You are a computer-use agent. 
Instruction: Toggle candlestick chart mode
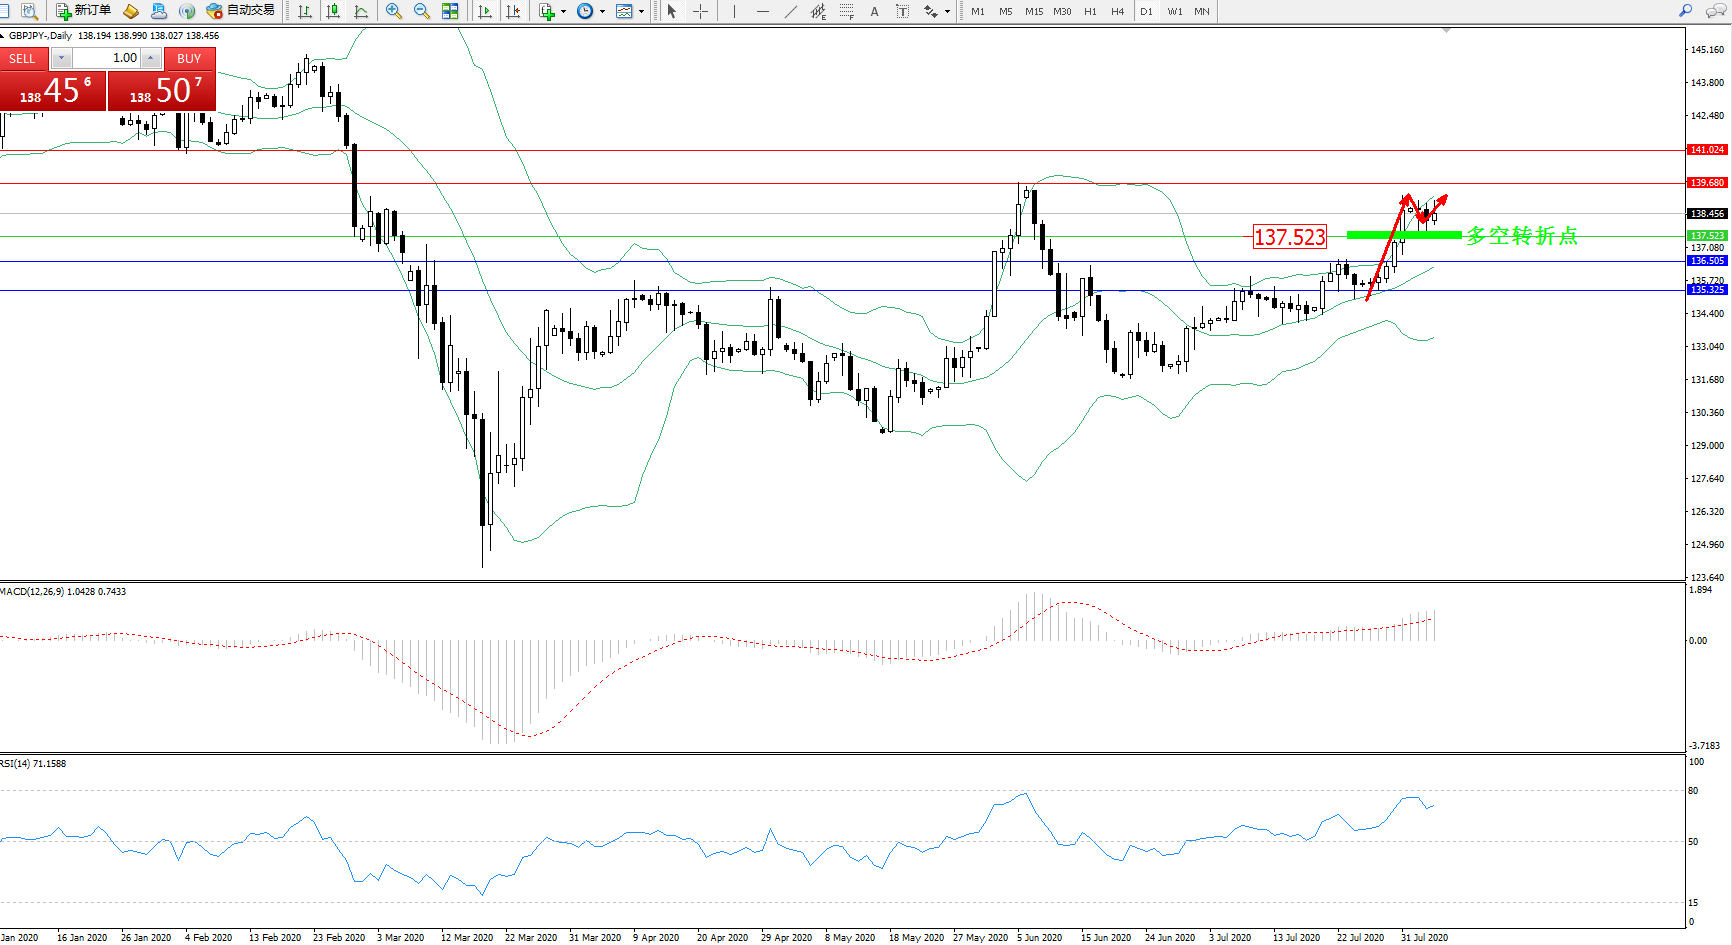pos(333,11)
